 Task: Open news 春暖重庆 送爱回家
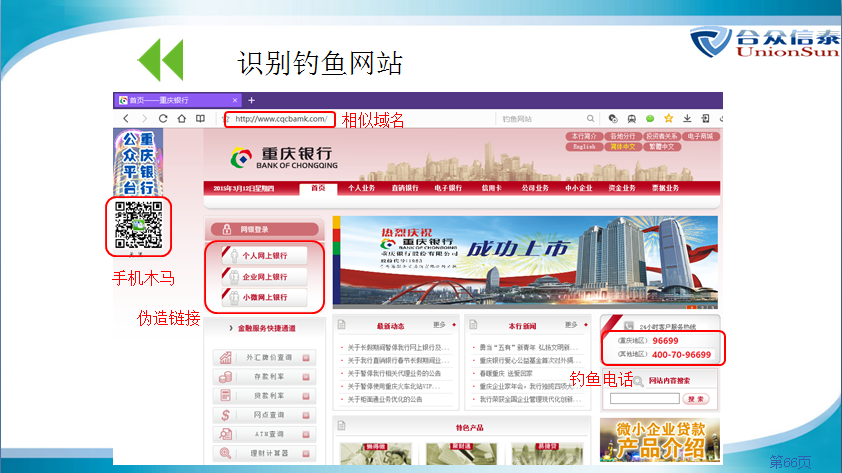point(506,373)
